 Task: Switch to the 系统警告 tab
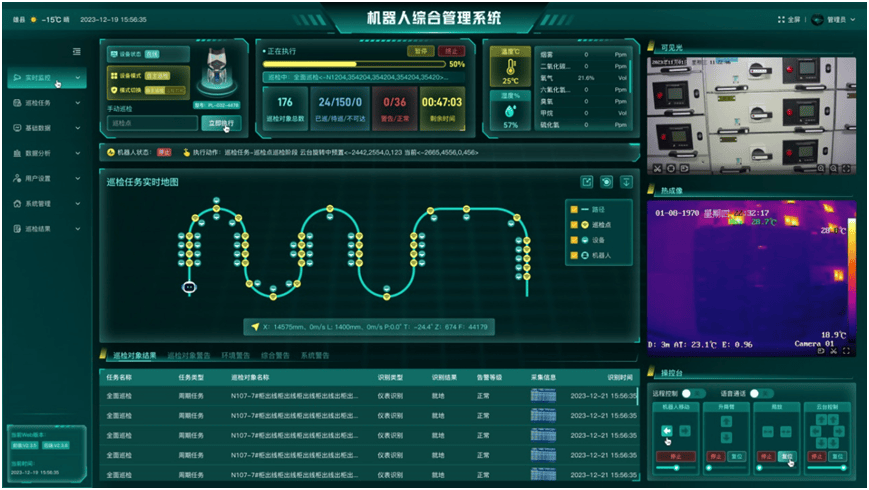click(315, 356)
